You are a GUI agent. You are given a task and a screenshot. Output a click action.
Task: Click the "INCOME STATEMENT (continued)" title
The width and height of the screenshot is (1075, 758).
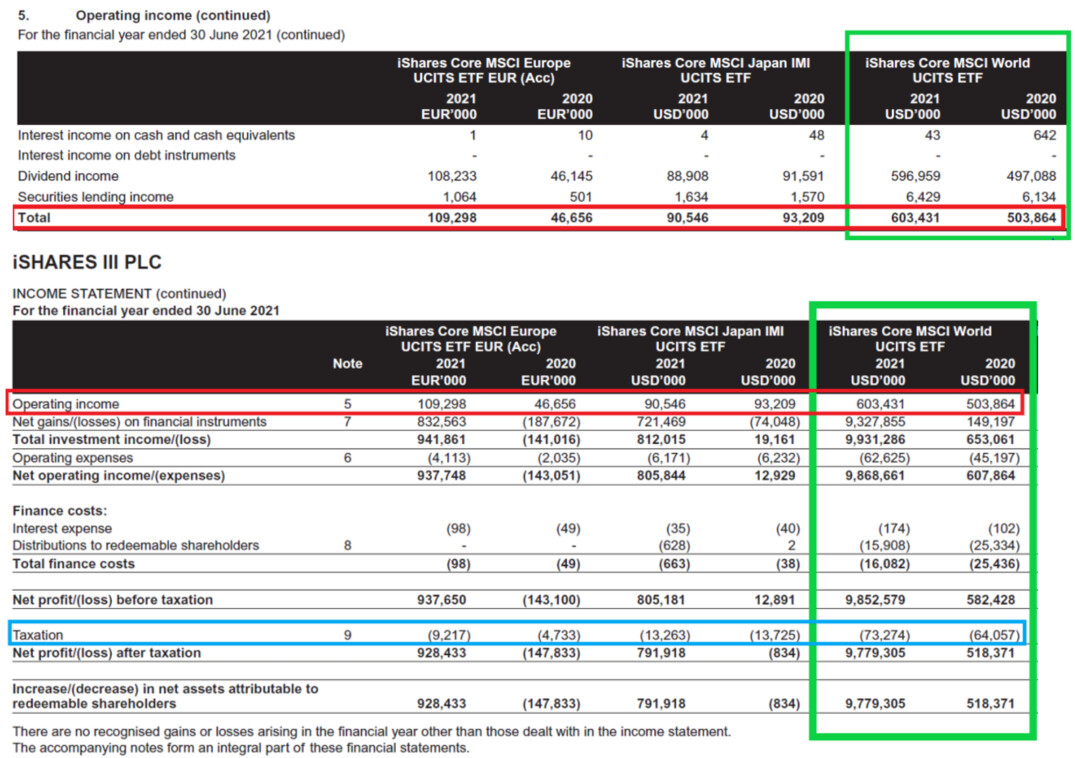point(119,293)
